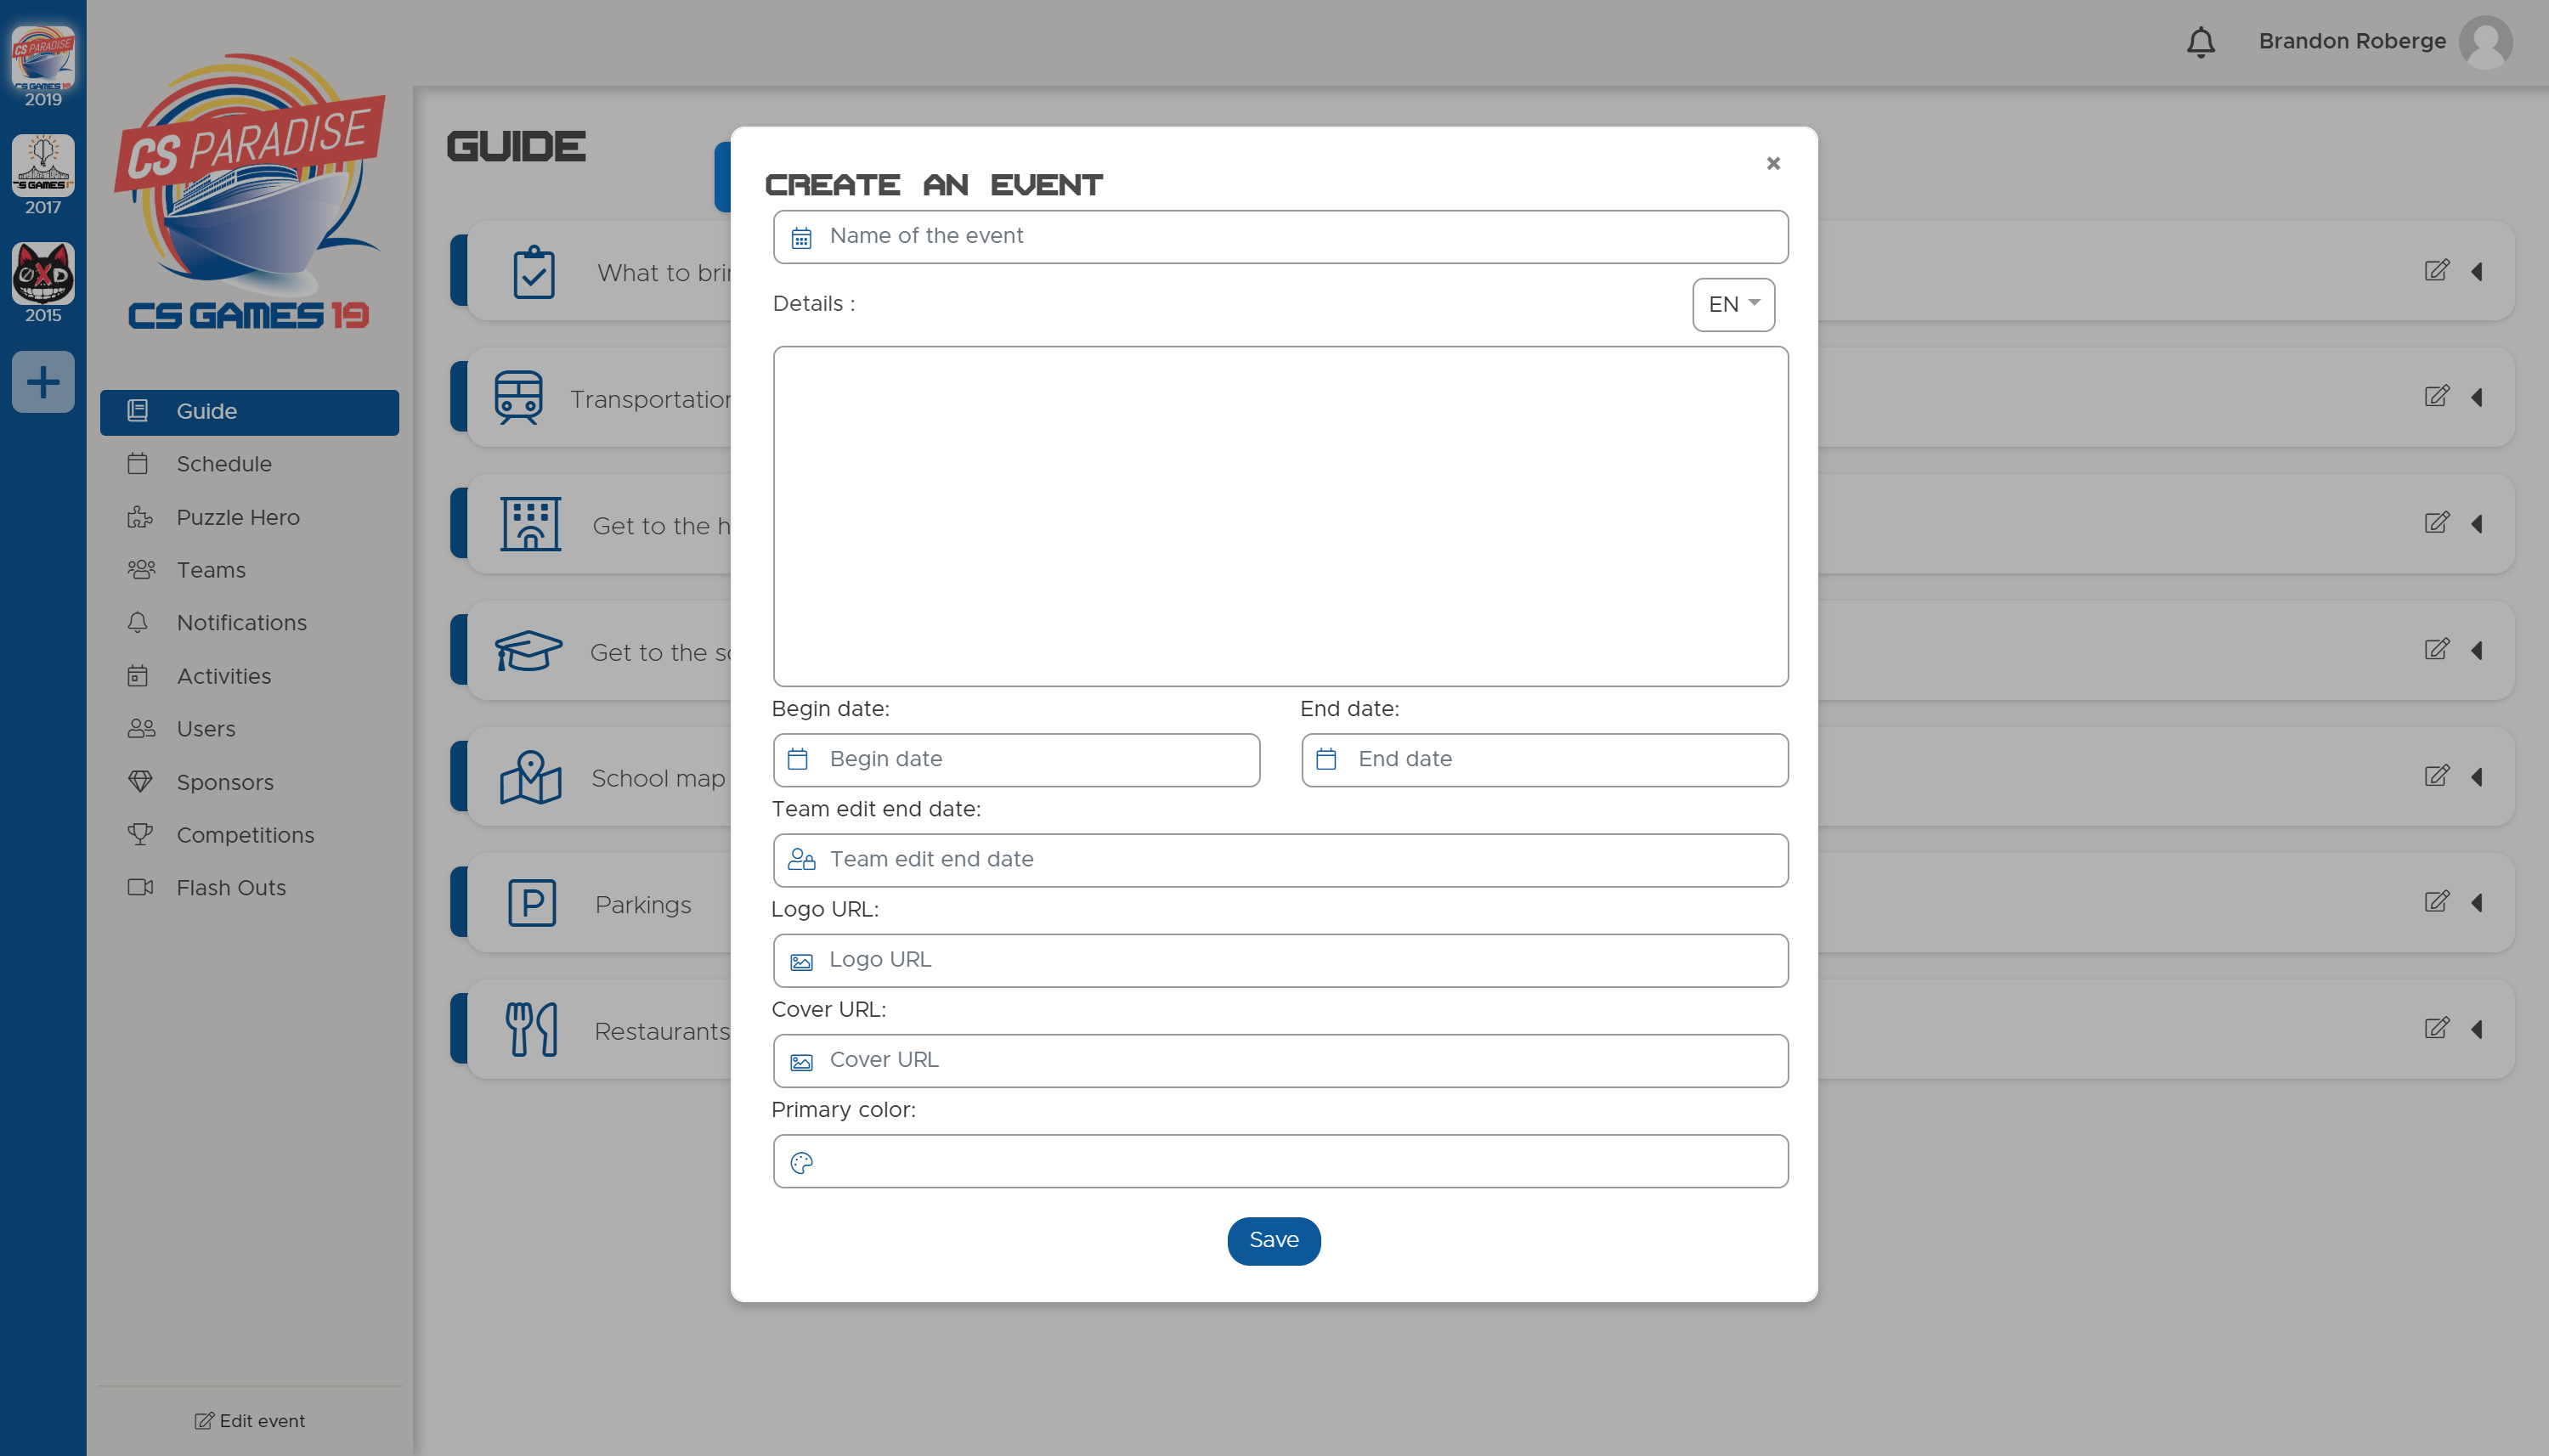Expand the School map section arrow
Image resolution: width=2549 pixels, height=1456 pixels.
coord(2478,776)
